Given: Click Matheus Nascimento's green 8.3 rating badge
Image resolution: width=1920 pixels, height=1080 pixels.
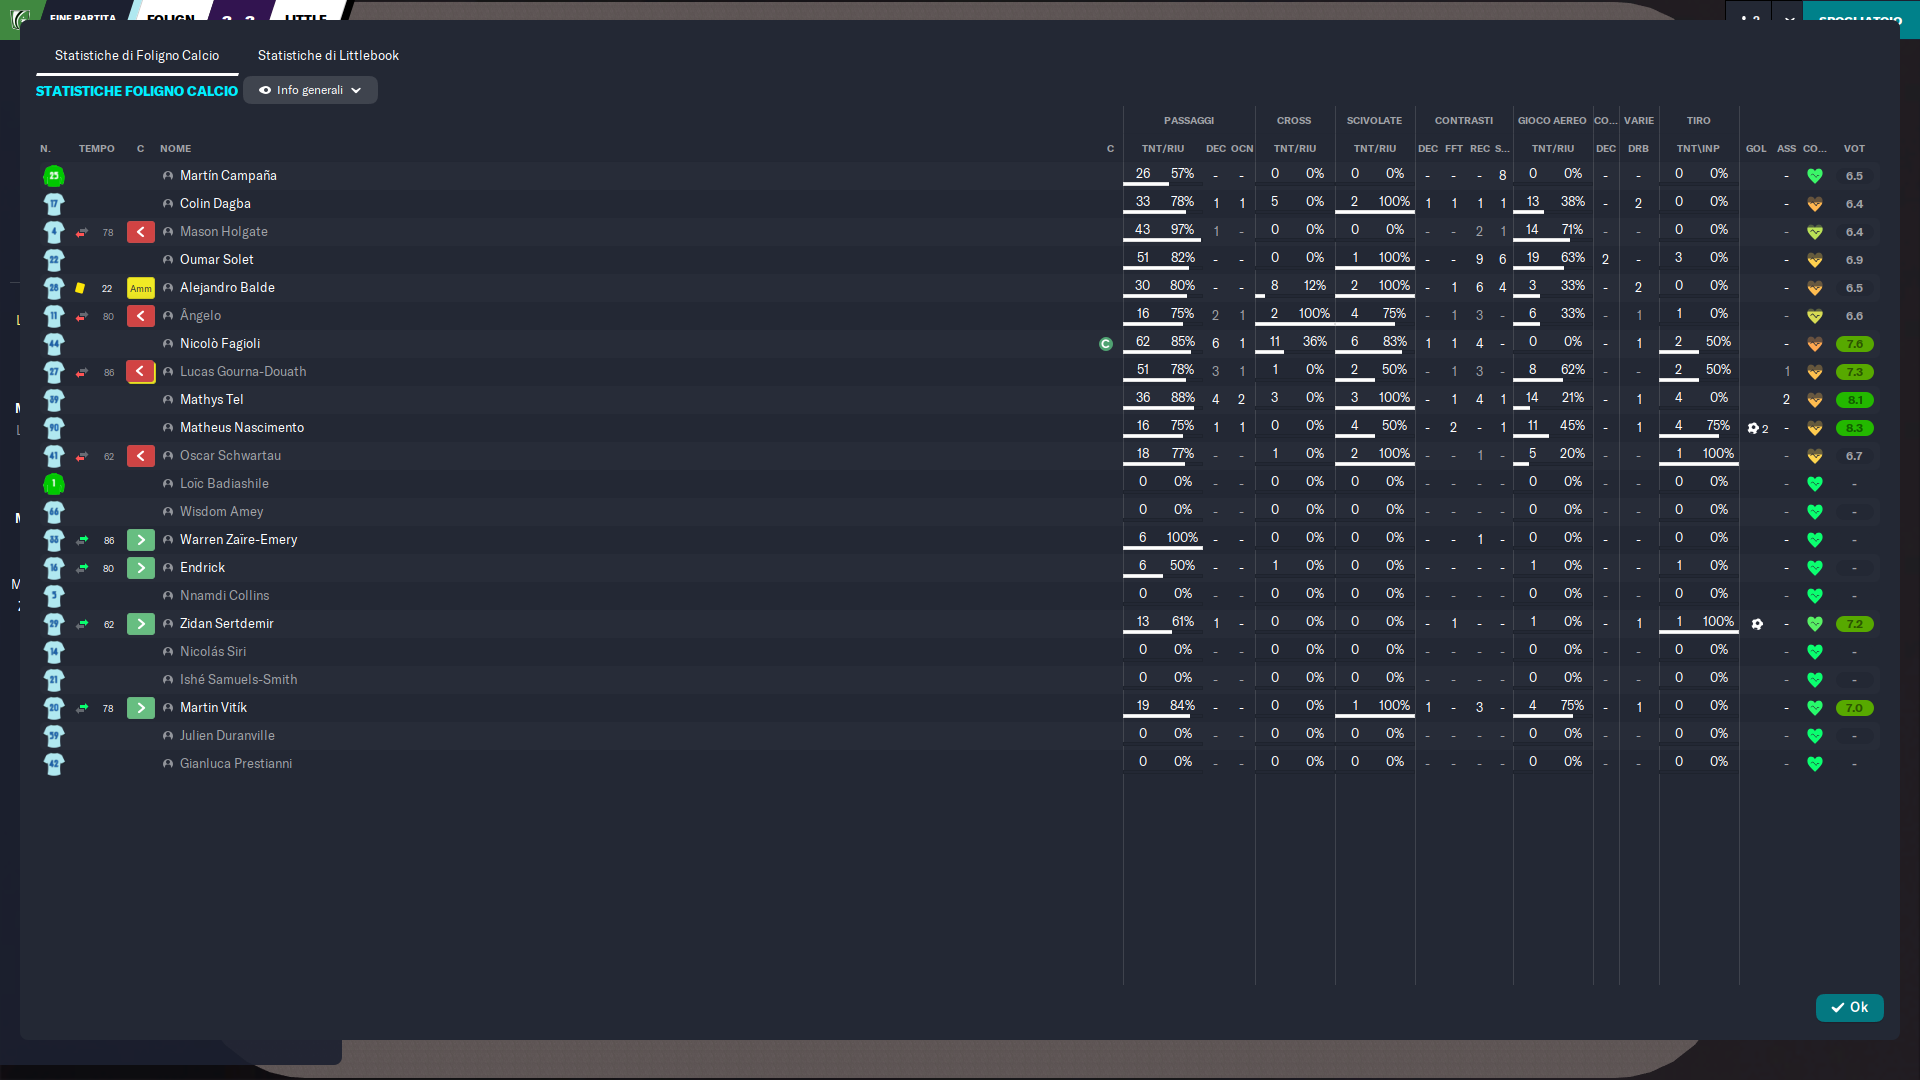Looking at the screenshot, I should [x=1854, y=428].
